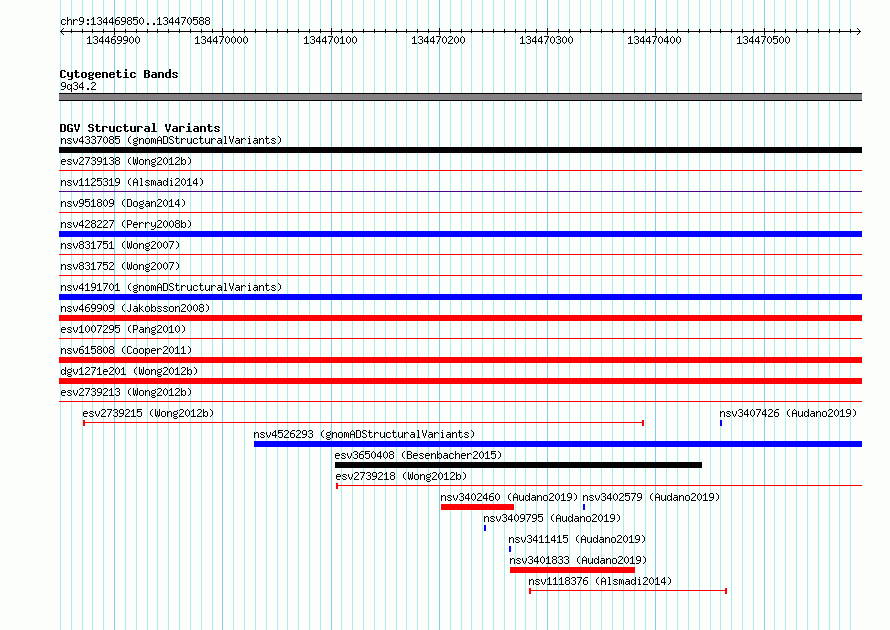The width and height of the screenshot is (890, 630).
Task: Select variant nsv3409795 (Audano2019) label
Action: pyautogui.click(x=552, y=518)
